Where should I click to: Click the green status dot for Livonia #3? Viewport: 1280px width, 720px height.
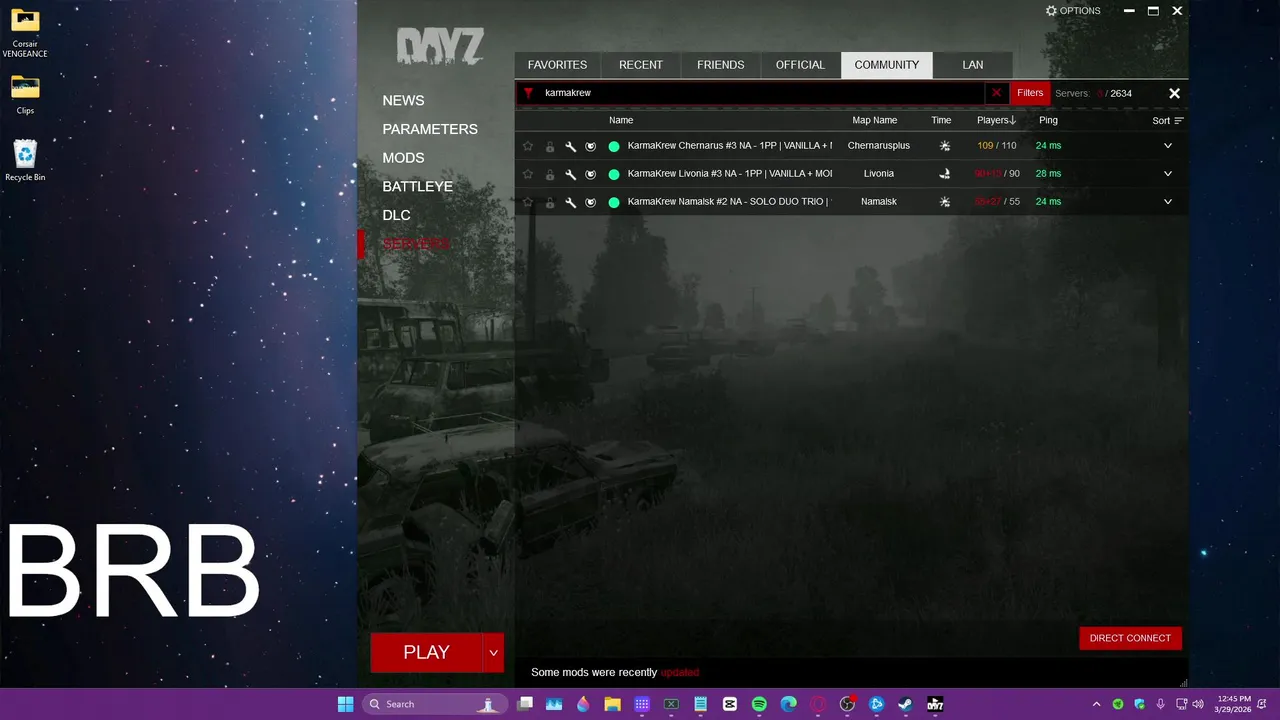click(614, 174)
